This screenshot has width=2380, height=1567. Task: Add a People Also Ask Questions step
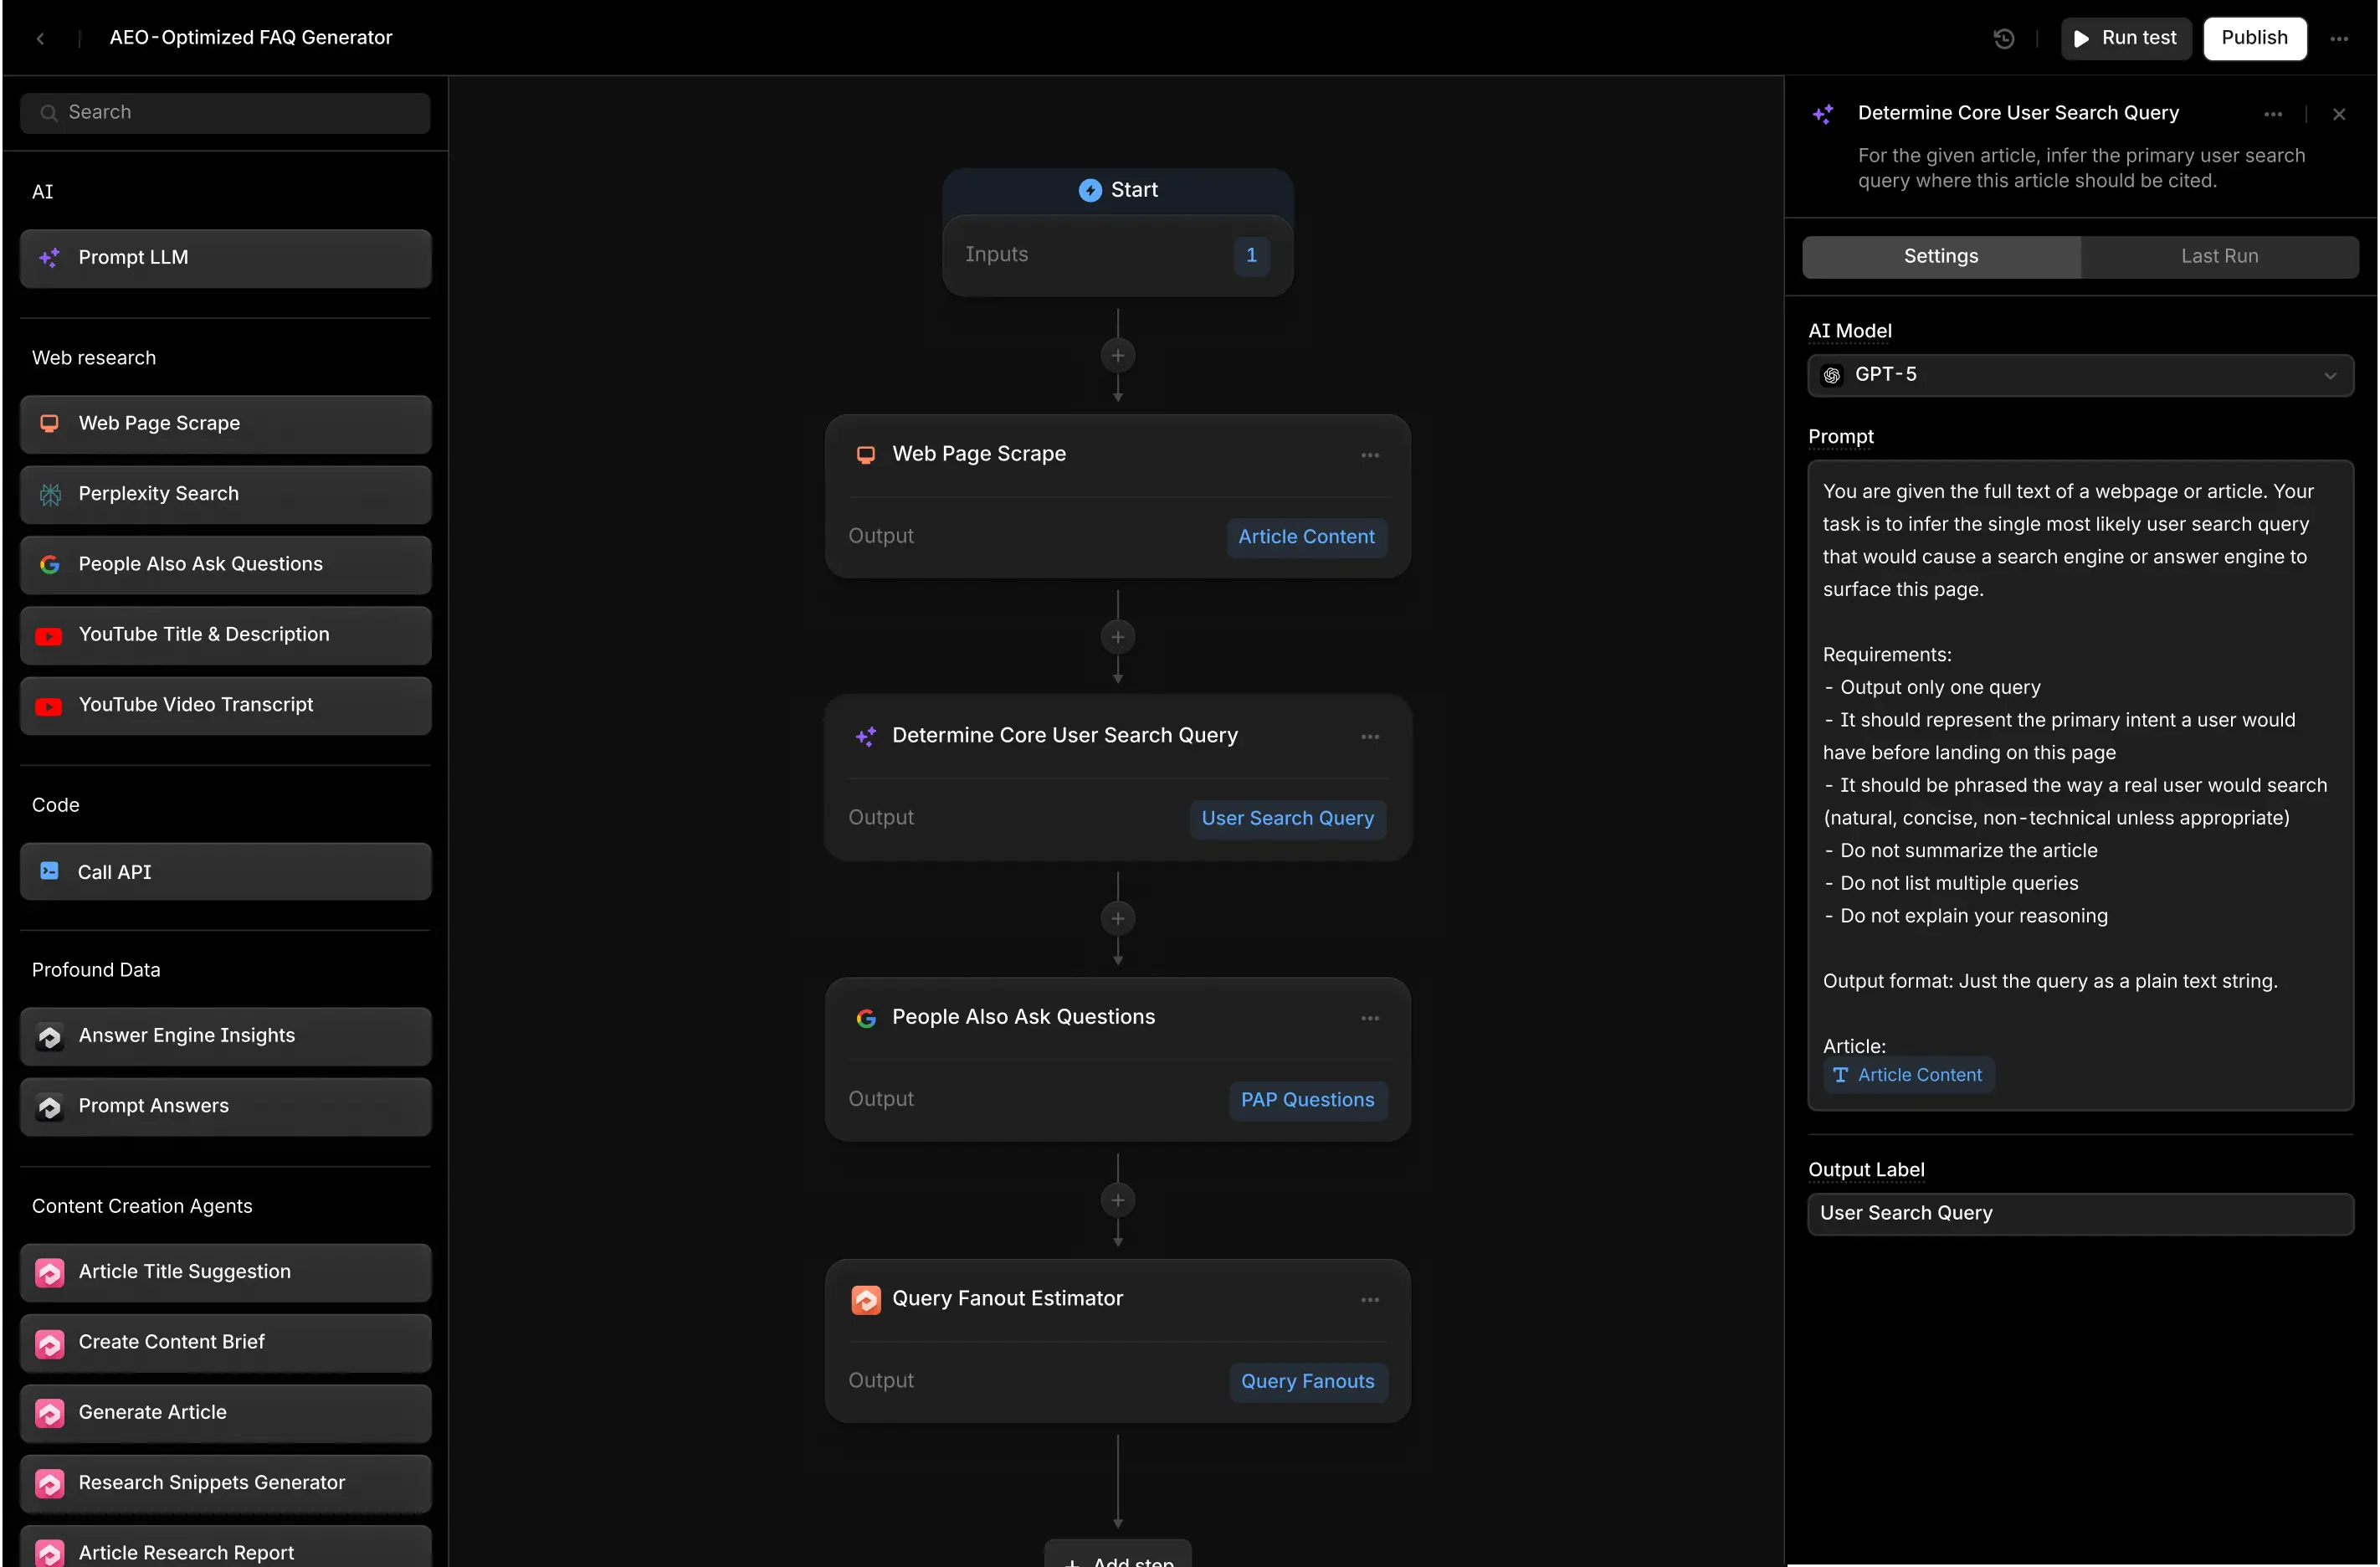[225, 564]
